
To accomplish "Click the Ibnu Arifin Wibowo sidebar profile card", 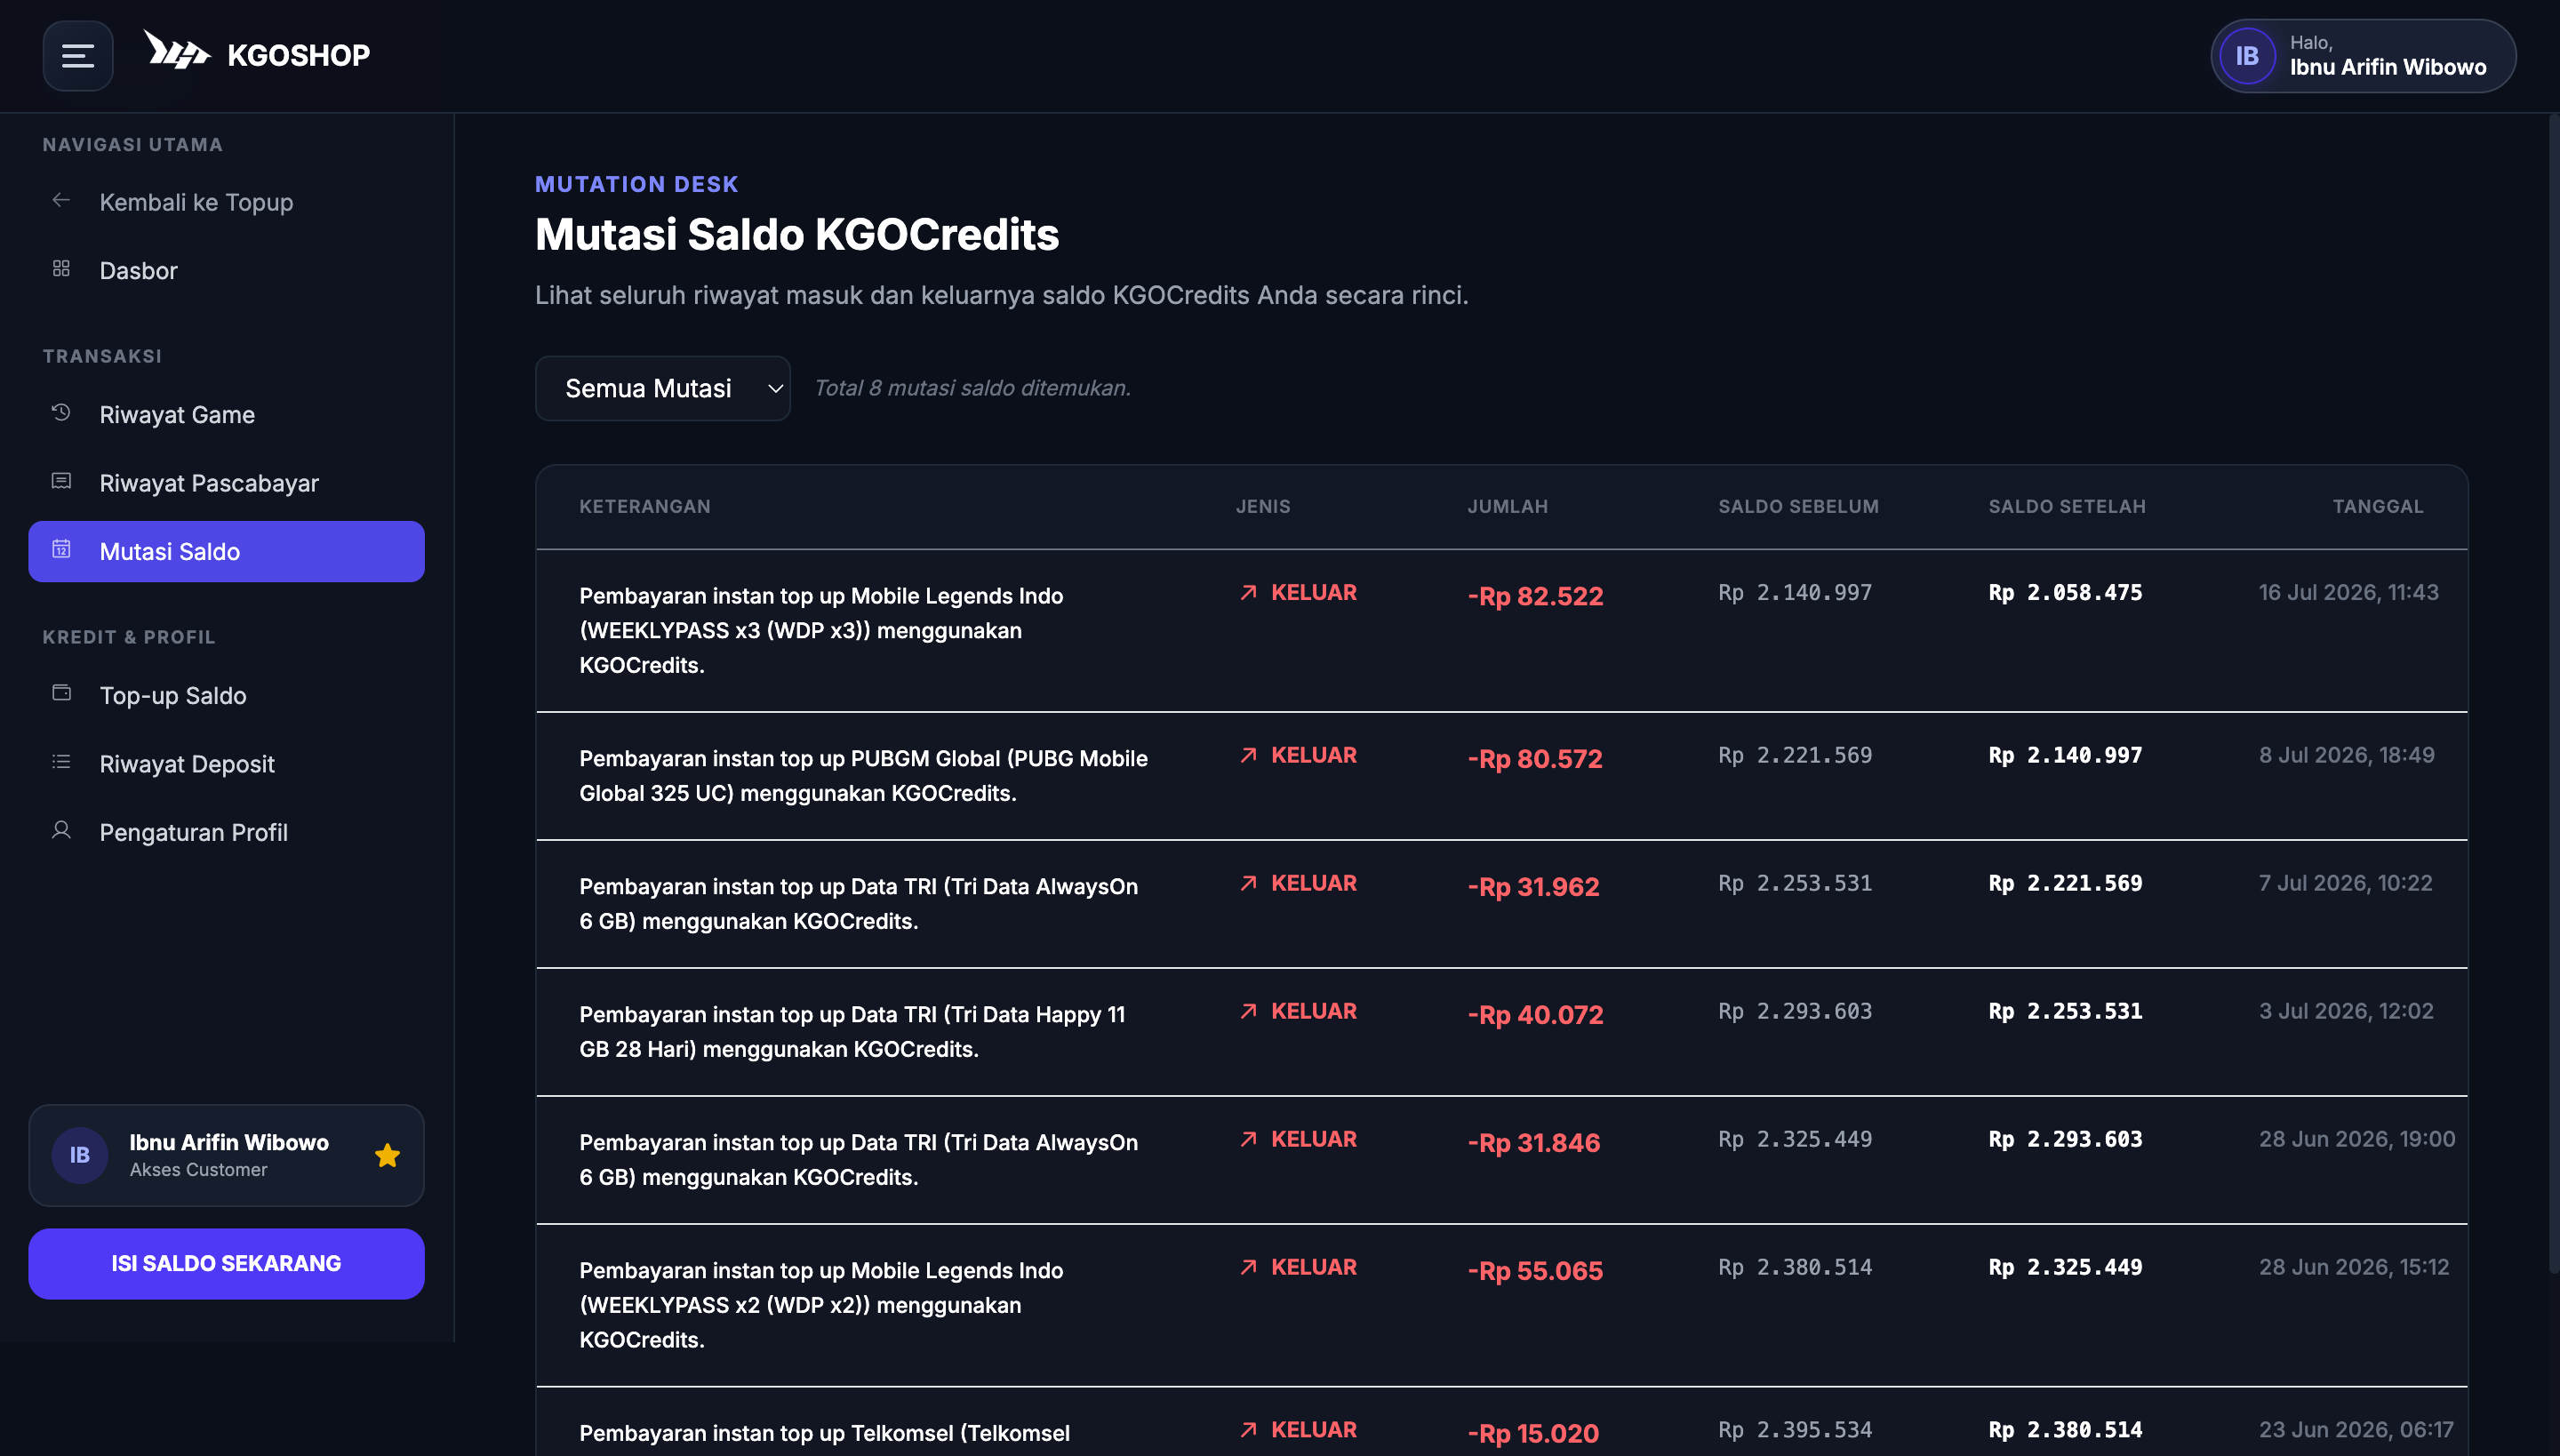I will 226,1156.
